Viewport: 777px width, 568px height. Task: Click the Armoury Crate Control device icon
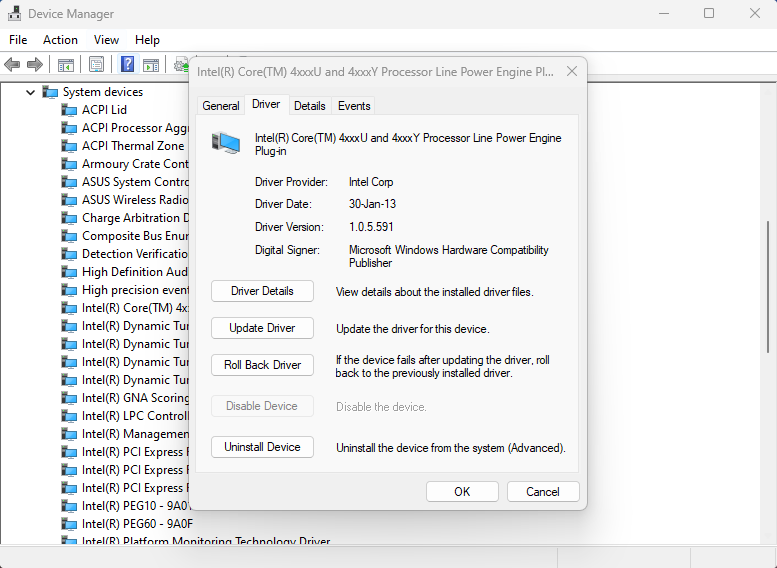pyautogui.click(x=69, y=164)
